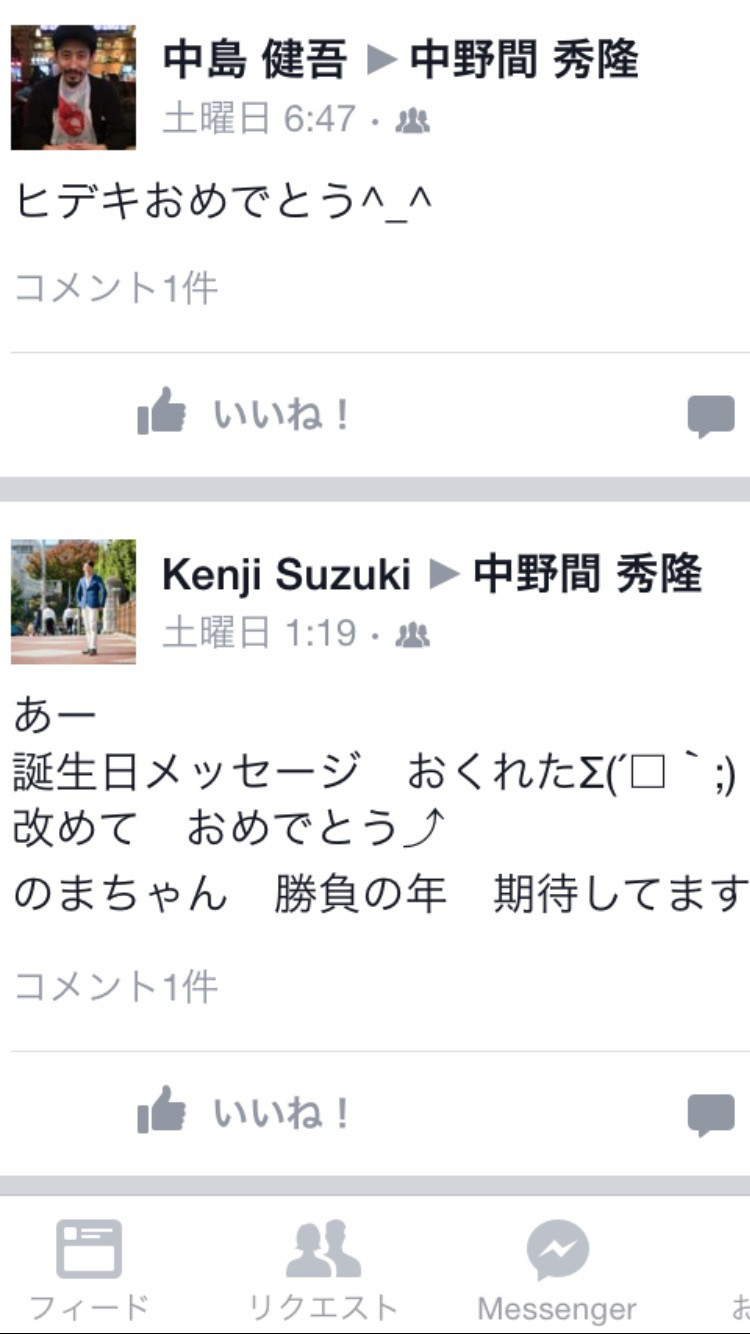Viewport: 750px width, 1334px height.
Task: Open the Messenger tab
Action: 557,1269
